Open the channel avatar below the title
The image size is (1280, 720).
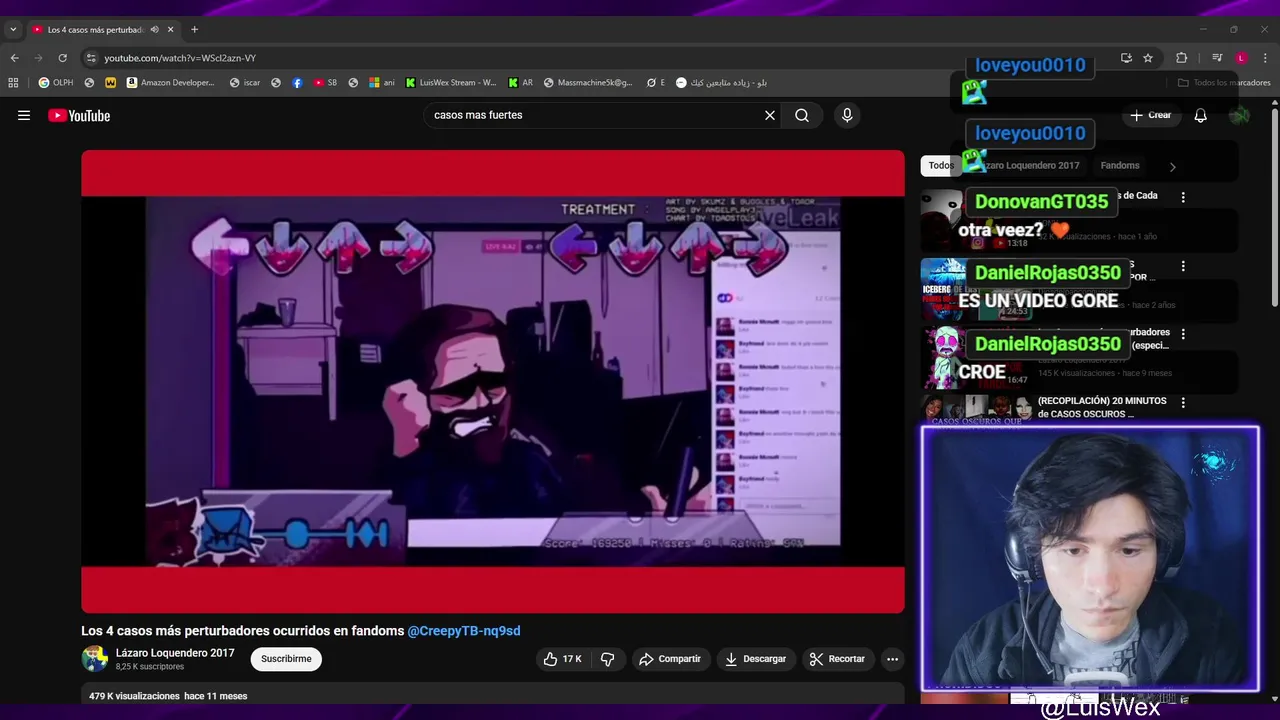[x=95, y=659]
